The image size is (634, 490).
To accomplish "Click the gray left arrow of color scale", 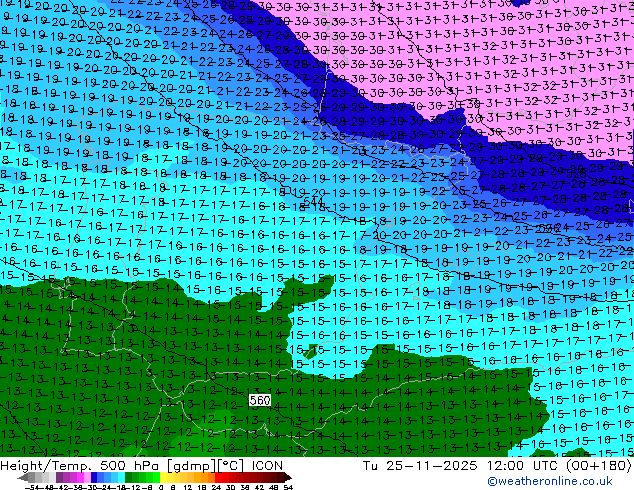I will [x=23, y=477].
